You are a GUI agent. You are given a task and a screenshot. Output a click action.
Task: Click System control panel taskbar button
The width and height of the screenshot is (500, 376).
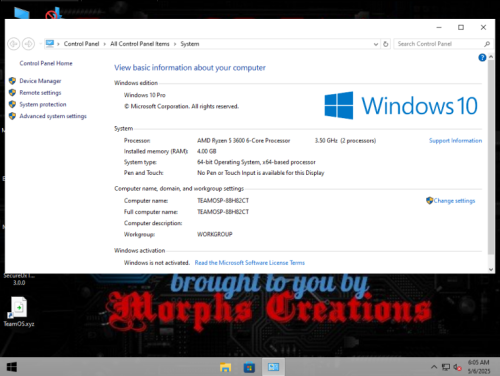click(x=273, y=367)
